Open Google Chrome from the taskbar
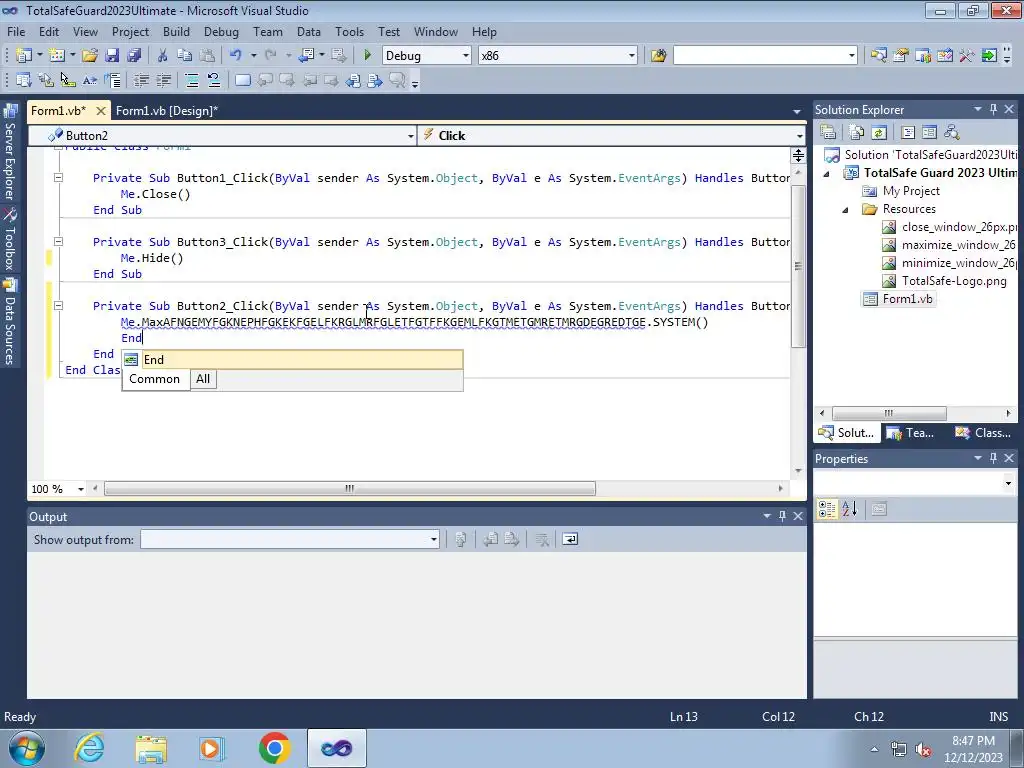Viewport: 1024px width, 768px height. 274,748
